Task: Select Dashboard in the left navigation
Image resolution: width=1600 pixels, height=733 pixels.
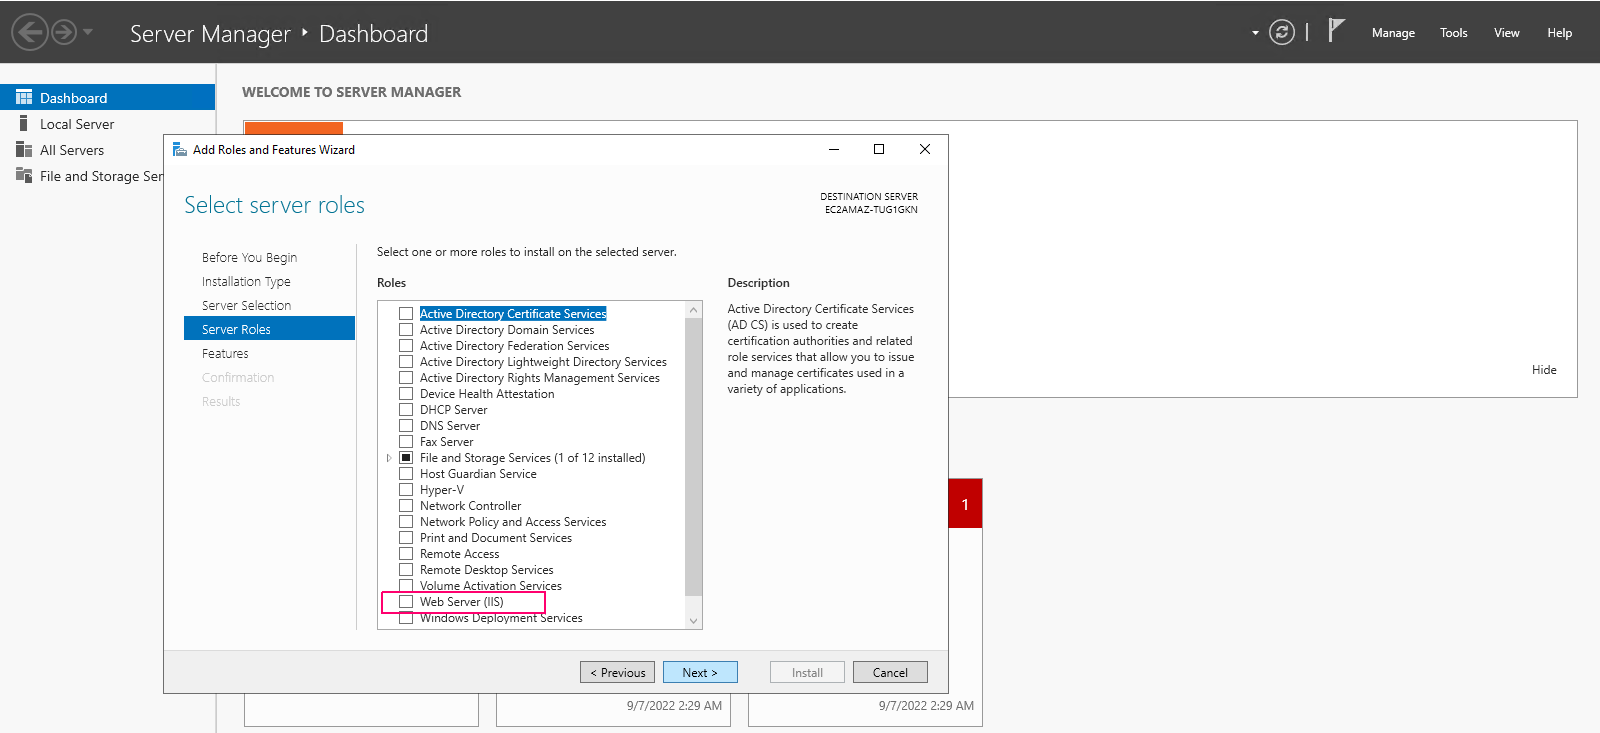Action: 107,98
